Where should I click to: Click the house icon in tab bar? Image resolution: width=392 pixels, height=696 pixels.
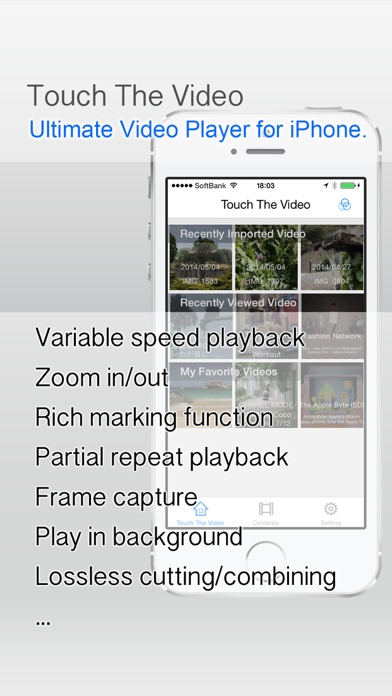pos(200,509)
